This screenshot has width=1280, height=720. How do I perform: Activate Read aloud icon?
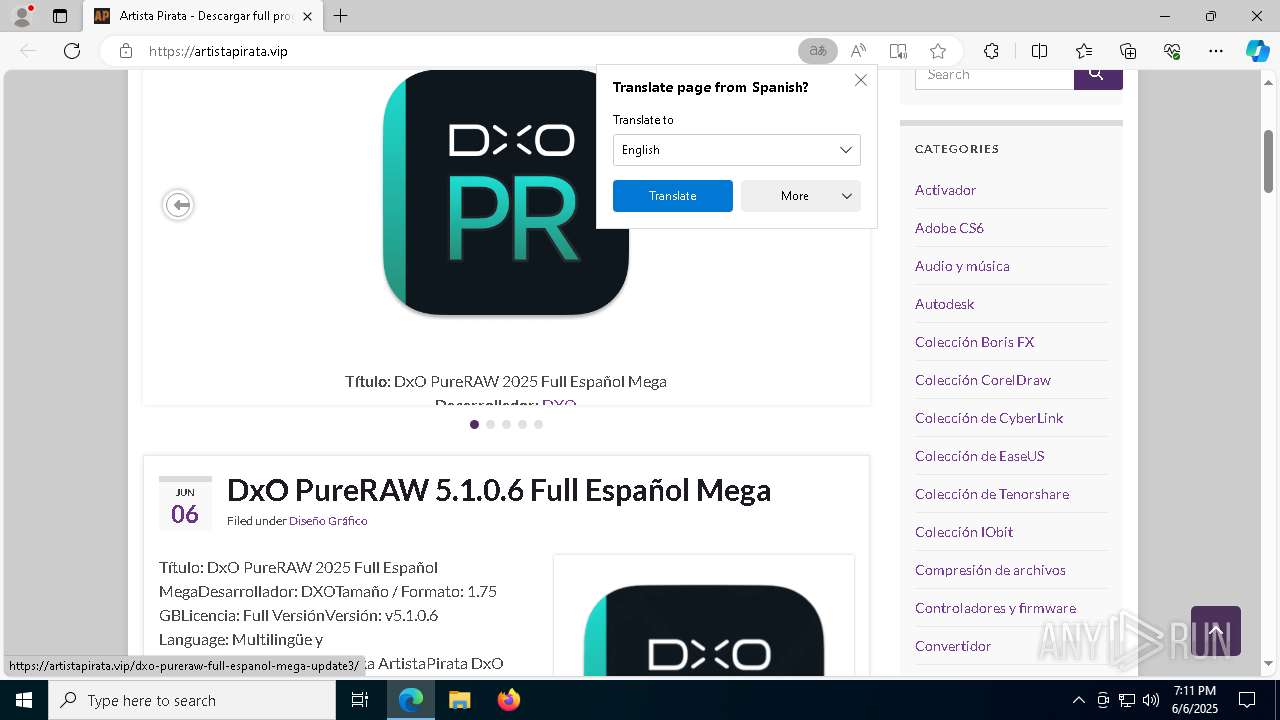(x=858, y=51)
